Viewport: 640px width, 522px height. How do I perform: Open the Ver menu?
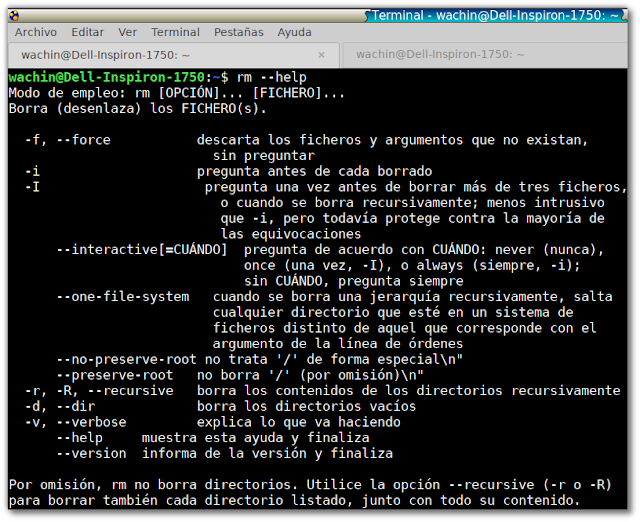click(127, 32)
